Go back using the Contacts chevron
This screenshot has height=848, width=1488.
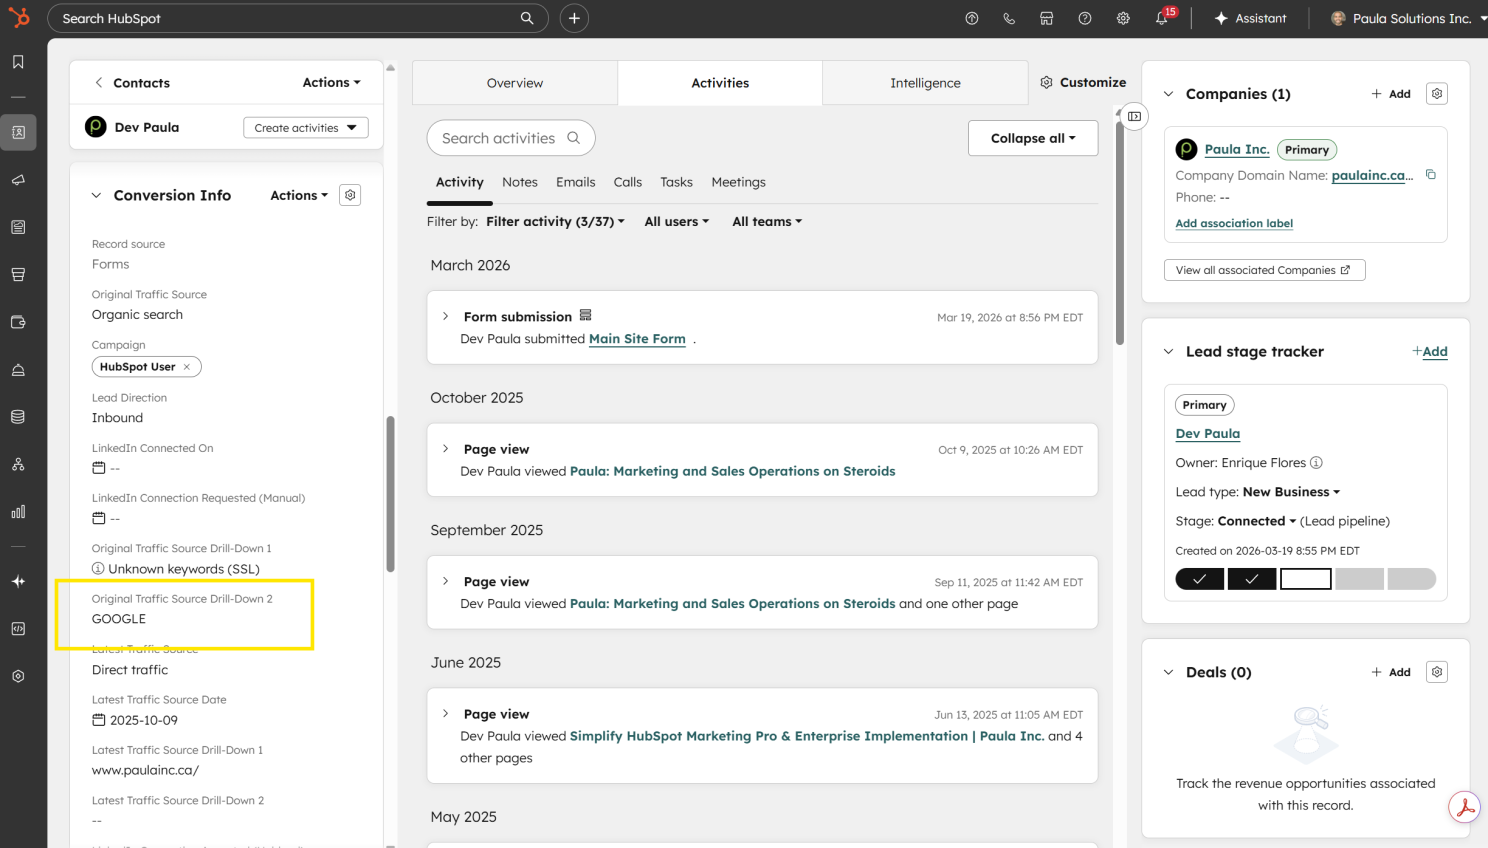pyautogui.click(x=98, y=83)
